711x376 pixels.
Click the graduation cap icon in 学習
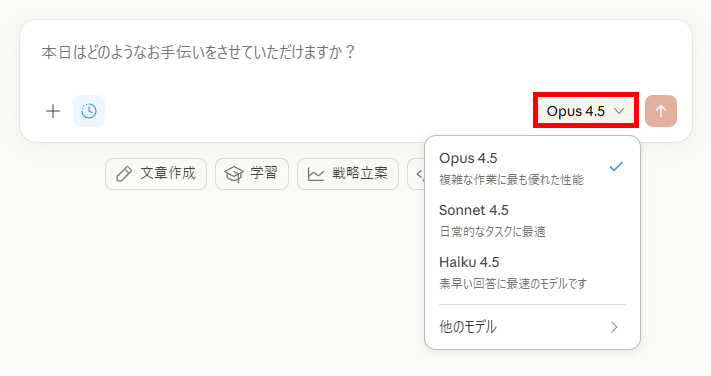[x=234, y=174]
